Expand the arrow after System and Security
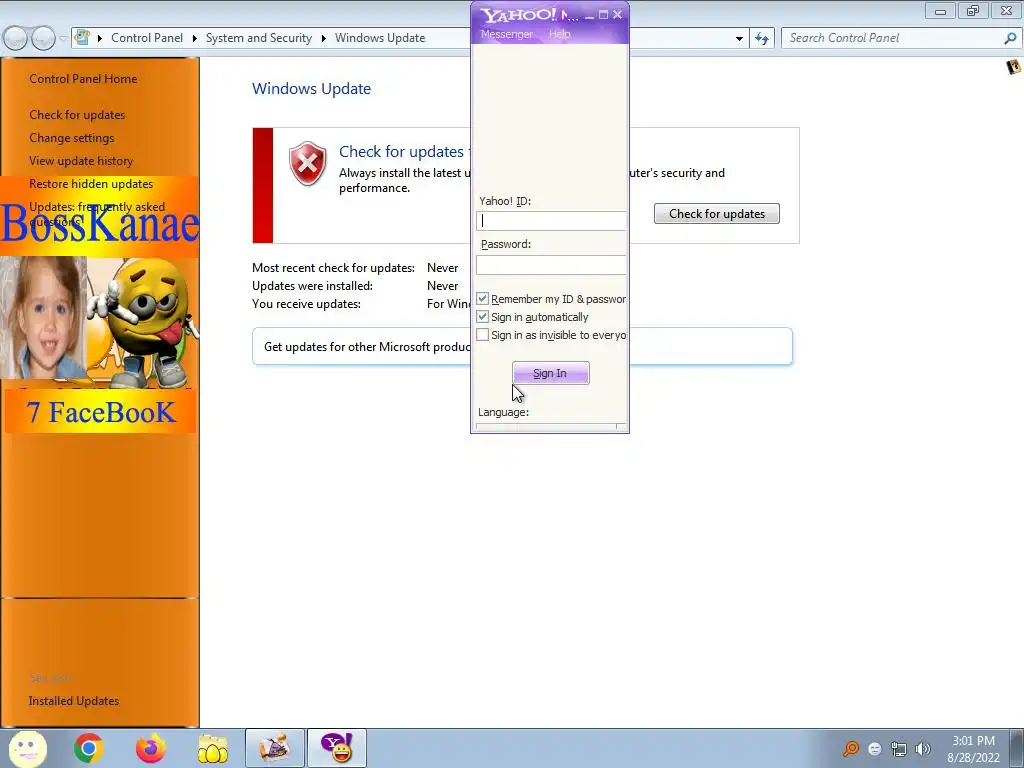The image size is (1024, 768). point(323,38)
